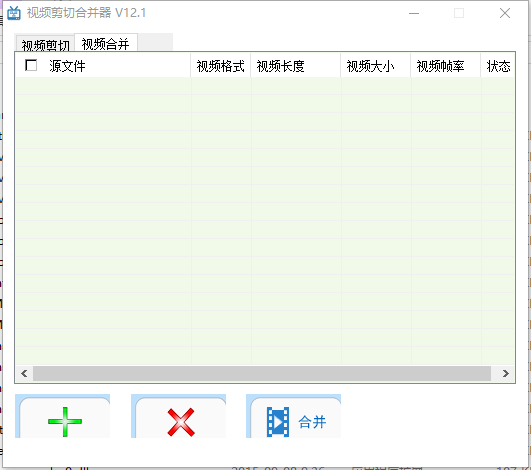Click the first empty row in file list

tap(265, 86)
